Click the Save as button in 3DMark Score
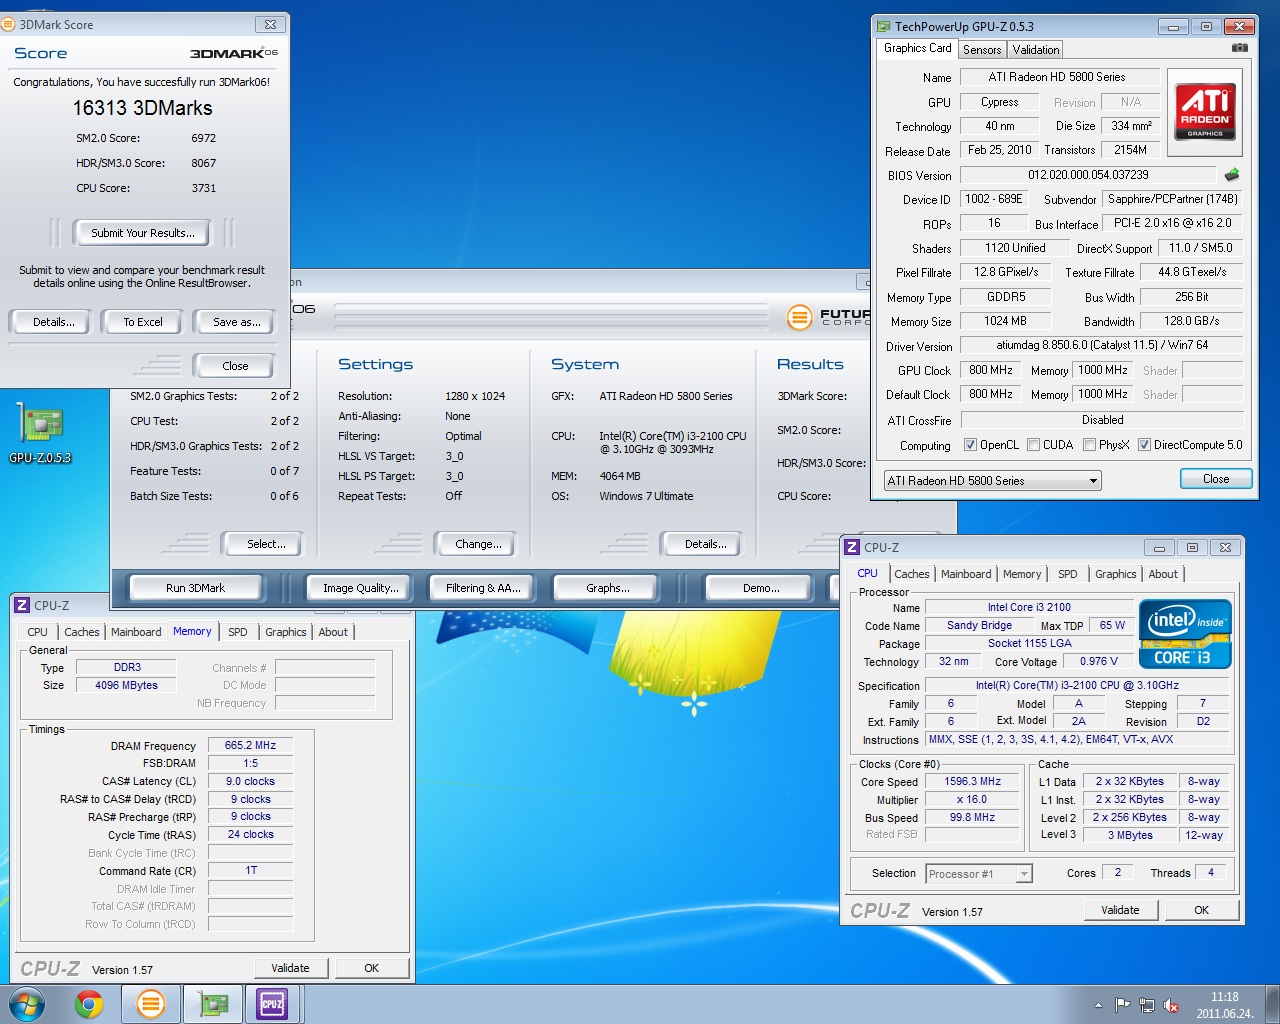This screenshot has height=1024, width=1280. coord(237,322)
